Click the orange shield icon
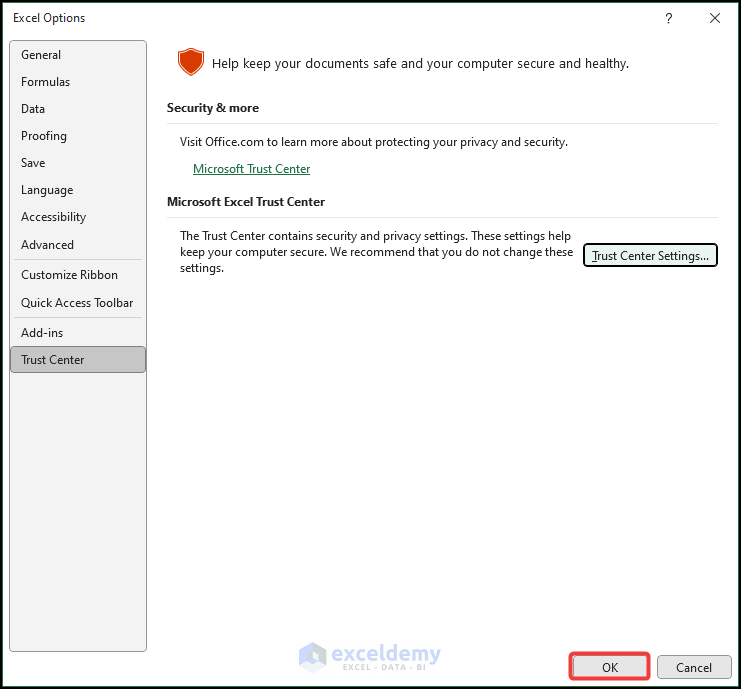Image resolution: width=741 pixels, height=689 pixels. (x=191, y=62)
